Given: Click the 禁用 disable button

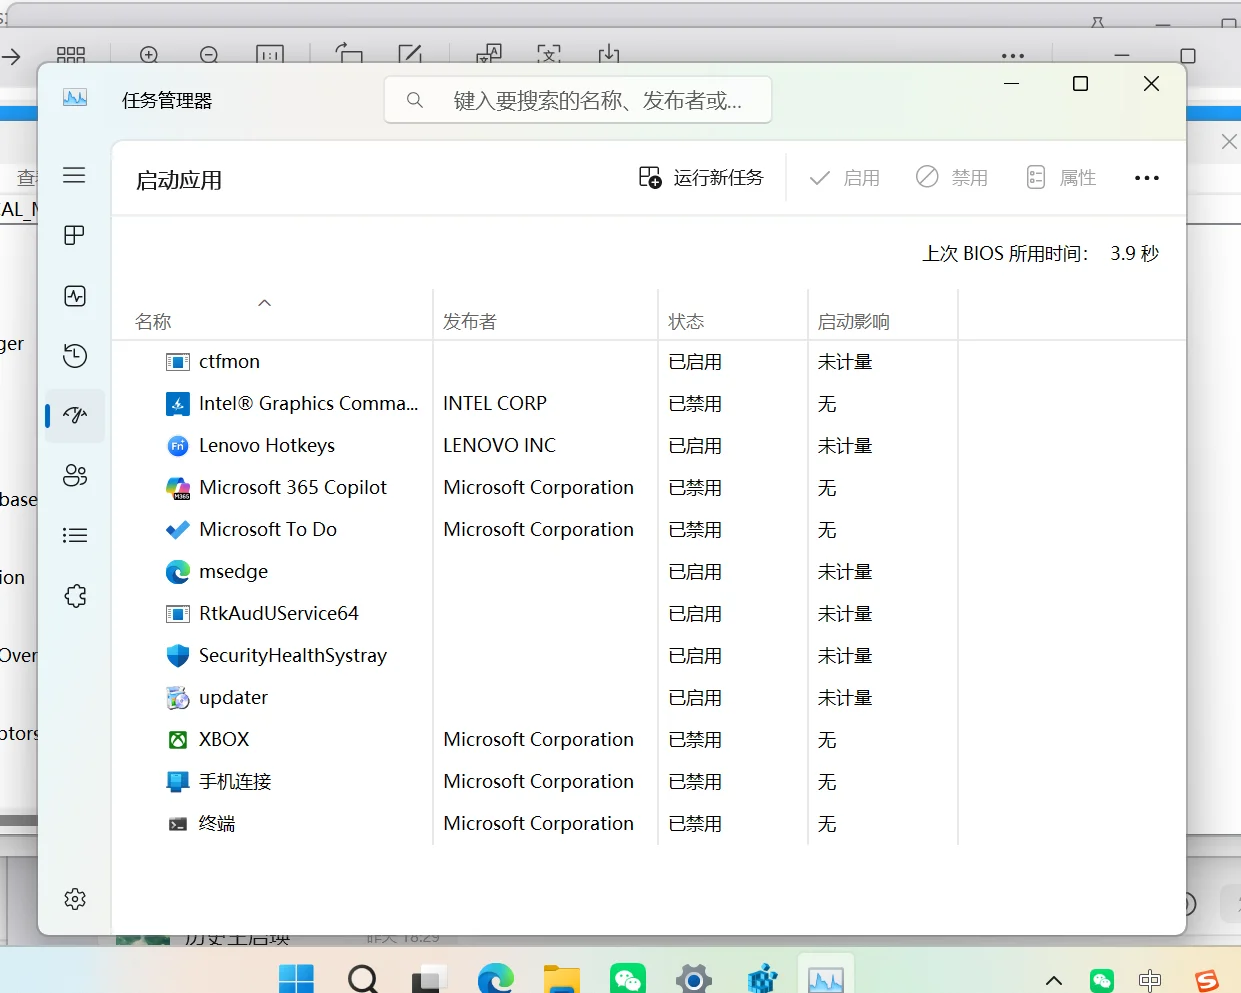Looking at the screenshot, I should 952,178.
